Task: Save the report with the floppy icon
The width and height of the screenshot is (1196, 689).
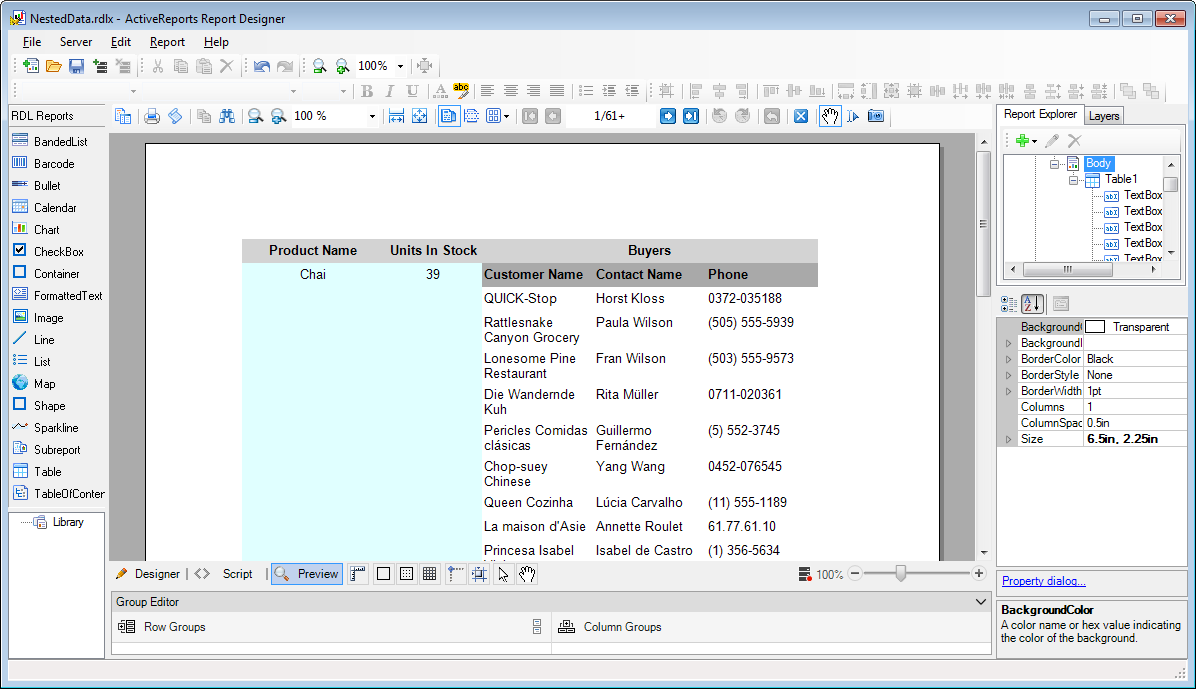Action: click(x=76, y=66)
